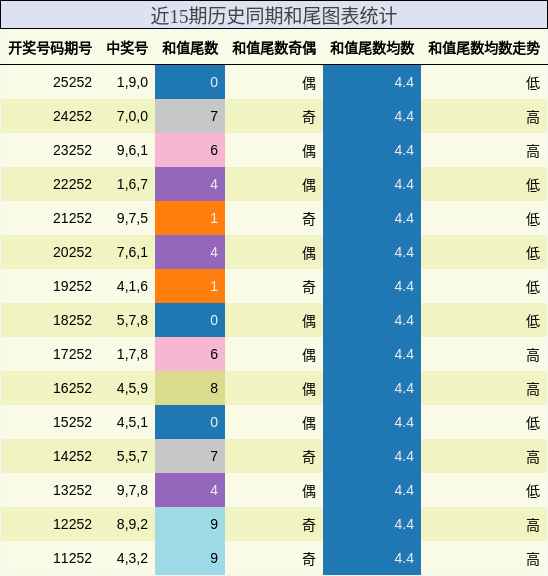The image size is (548, 576).
Task: Click winning numbers 7,0,0
Action: click(x=132, y=116)
